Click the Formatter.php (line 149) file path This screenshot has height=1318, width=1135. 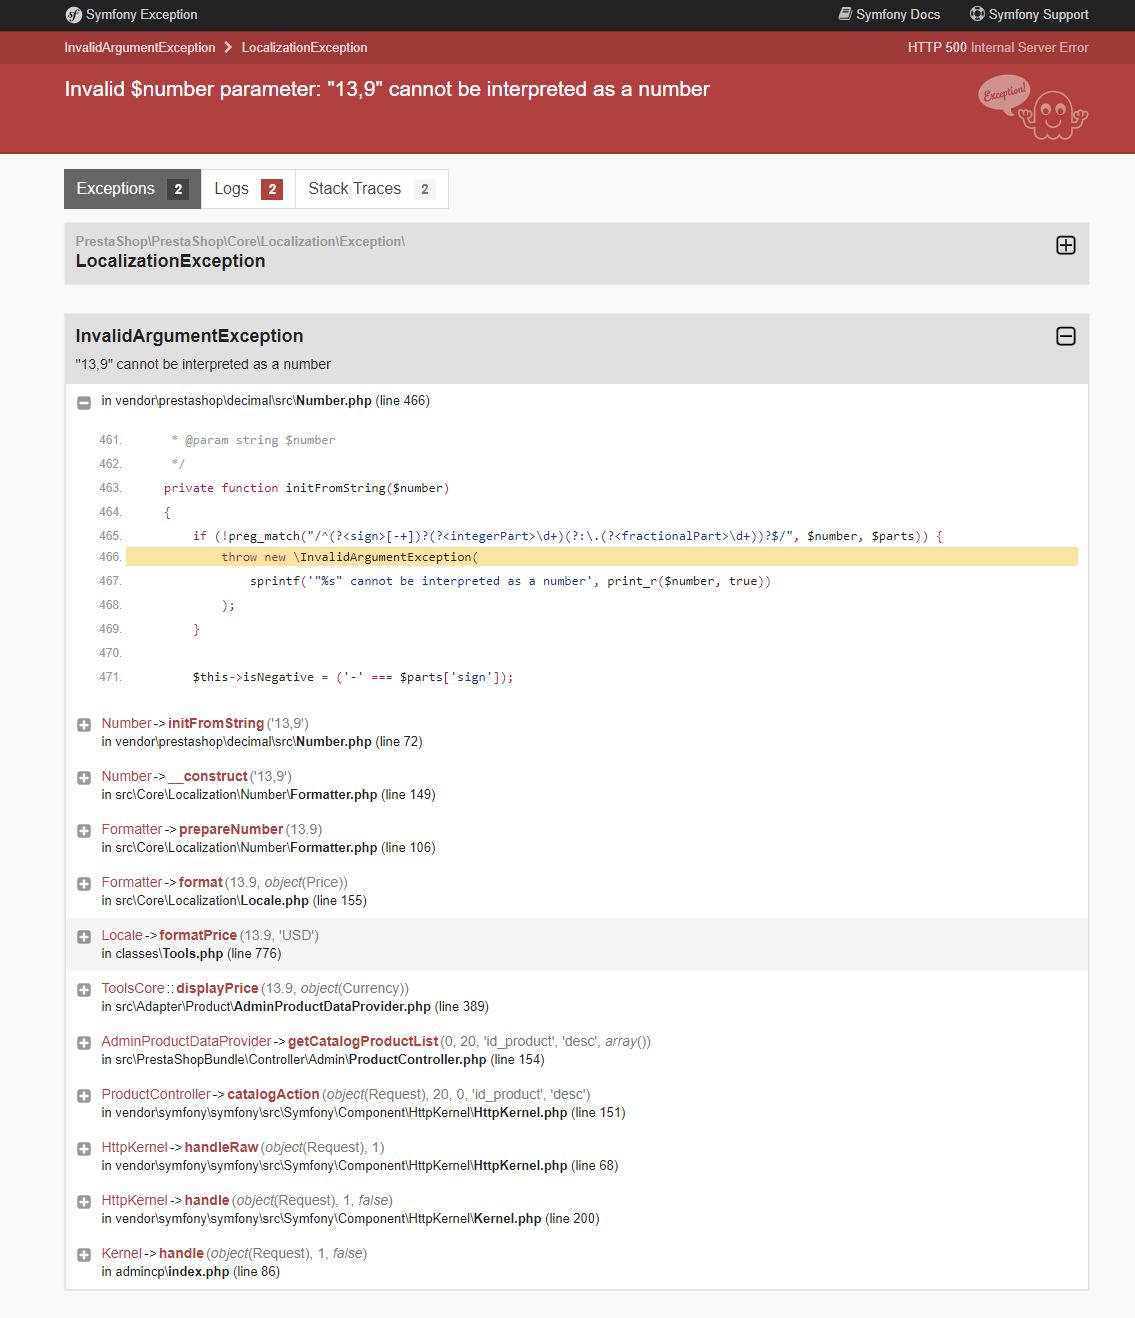[x=268, y=795]
